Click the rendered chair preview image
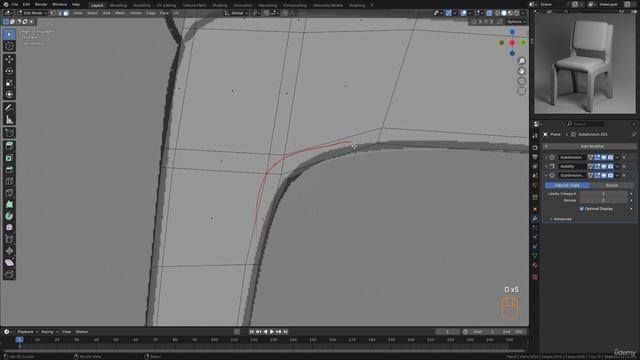This screenshot has width=640, height=360. 585,65
